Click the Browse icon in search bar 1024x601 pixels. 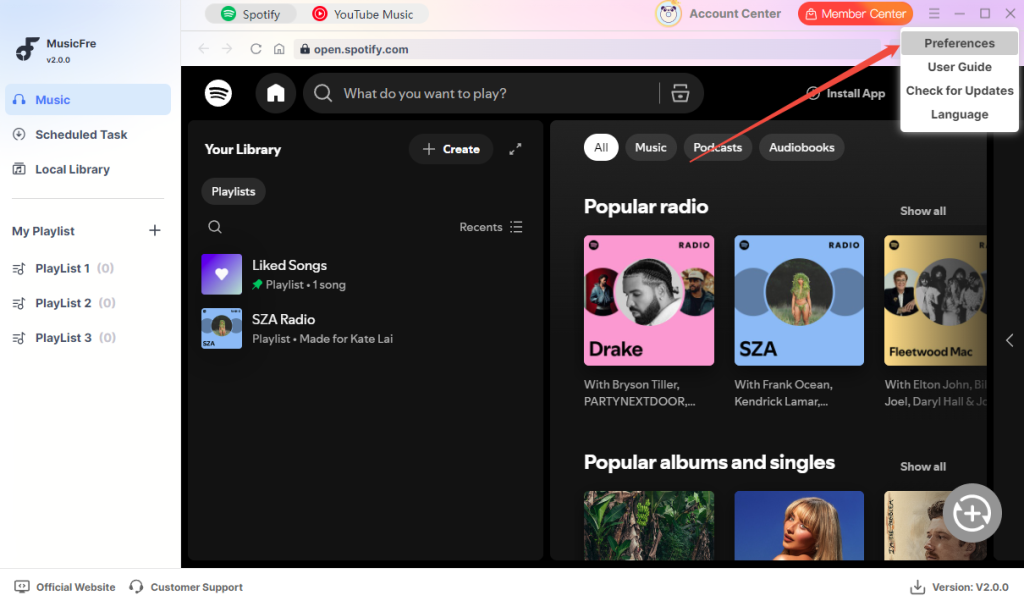[680, 93]
